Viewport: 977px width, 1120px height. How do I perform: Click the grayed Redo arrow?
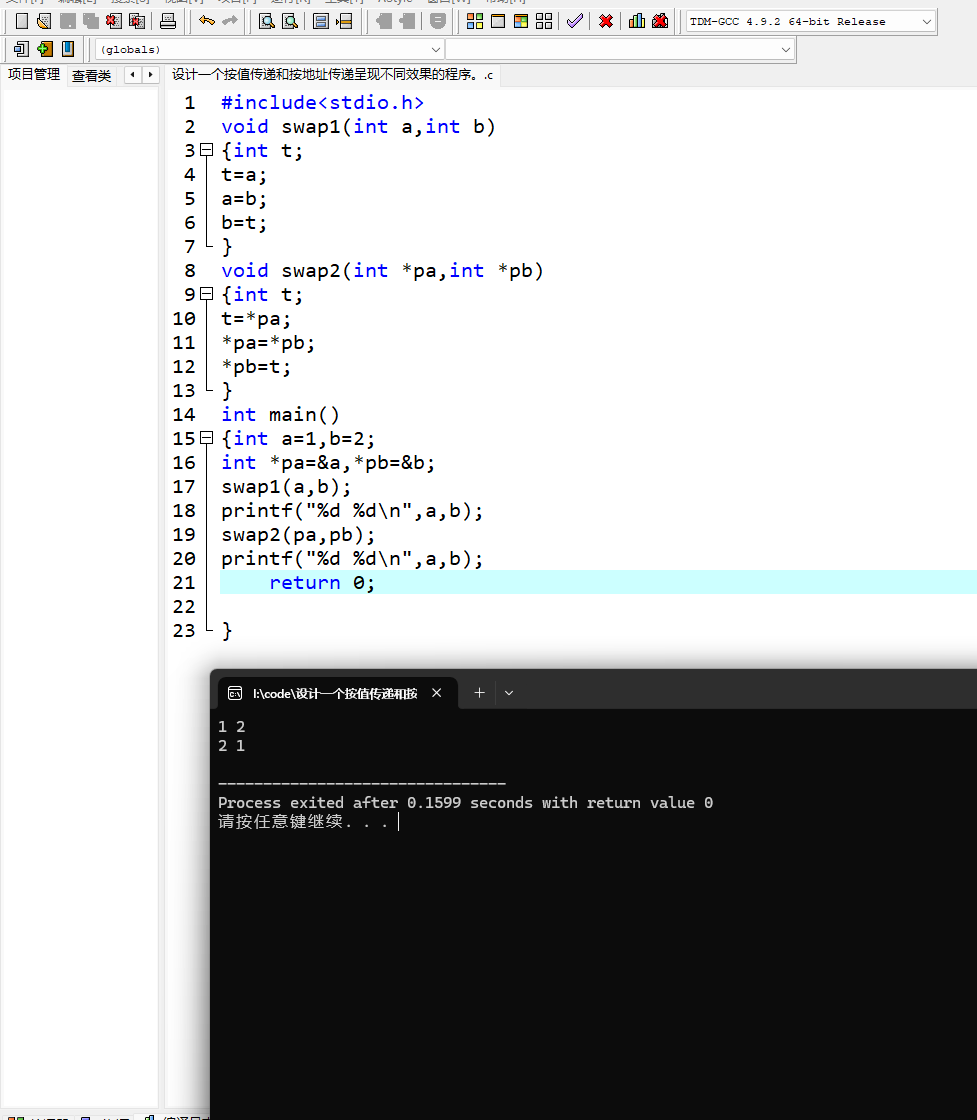(x=230, y=21)
